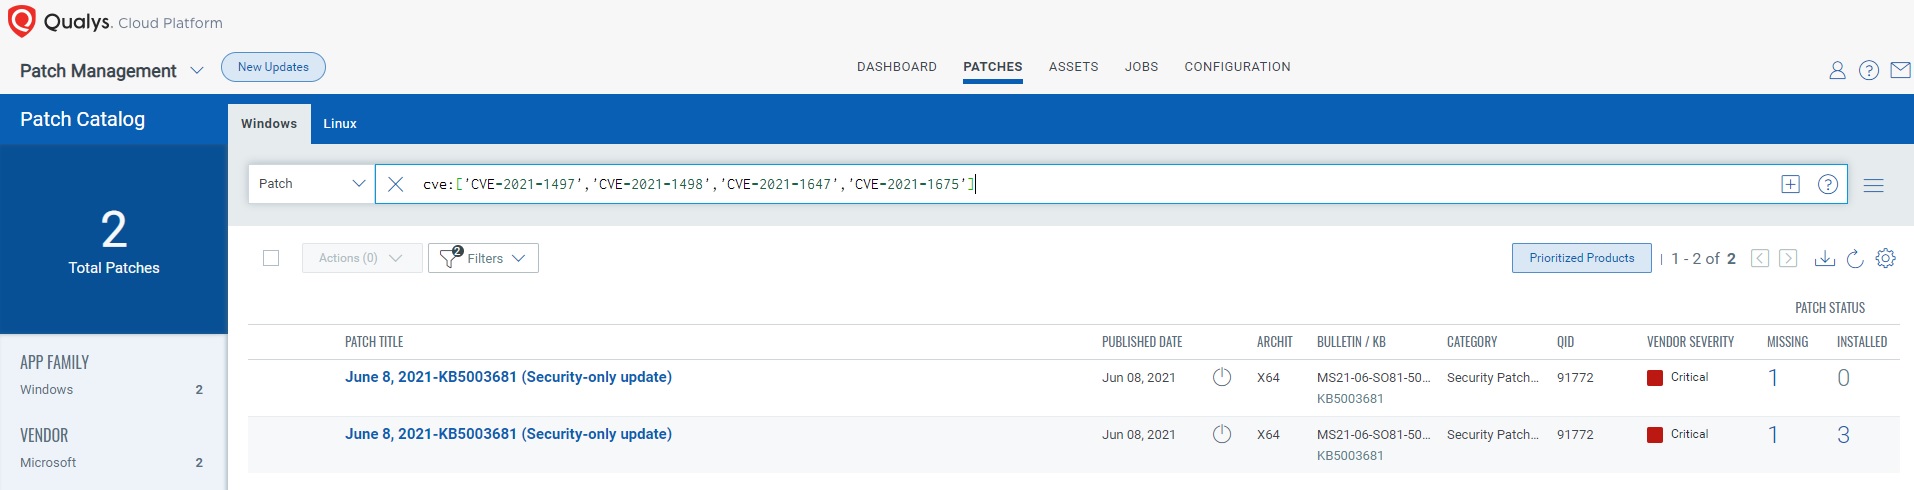
Task: Open first June 8, 2021-KB5003681 patch link
Action: pos(508,377)
